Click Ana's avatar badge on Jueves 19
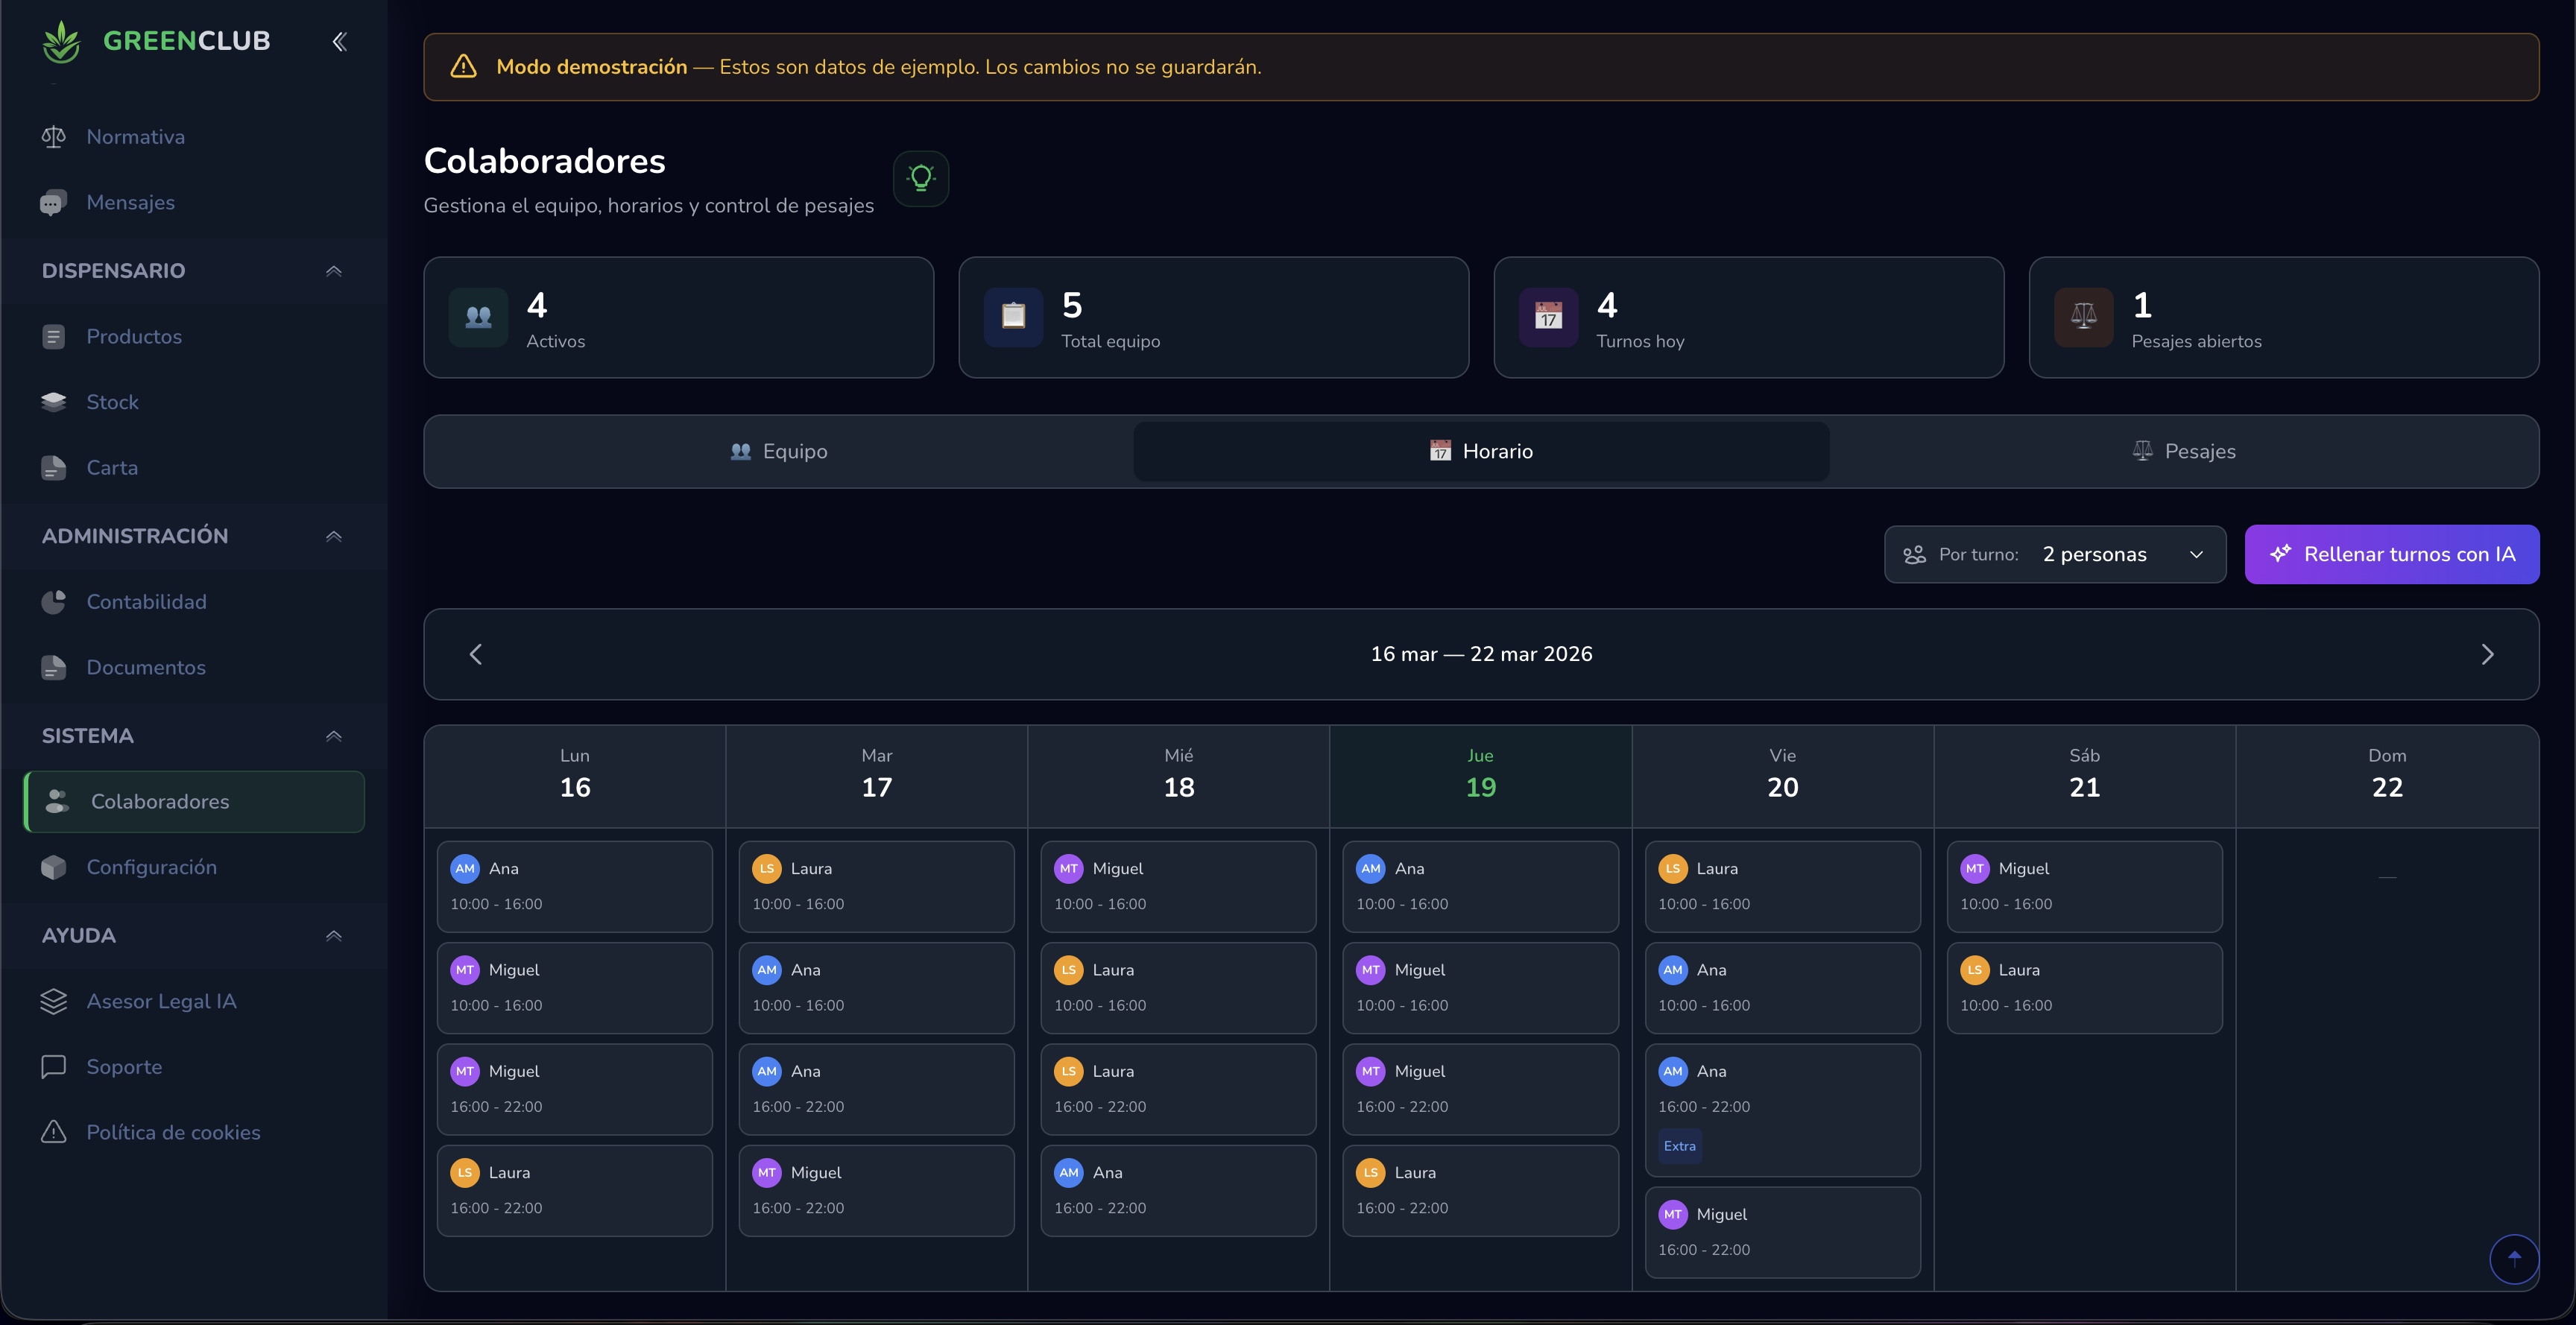 tap(1370, 868)
